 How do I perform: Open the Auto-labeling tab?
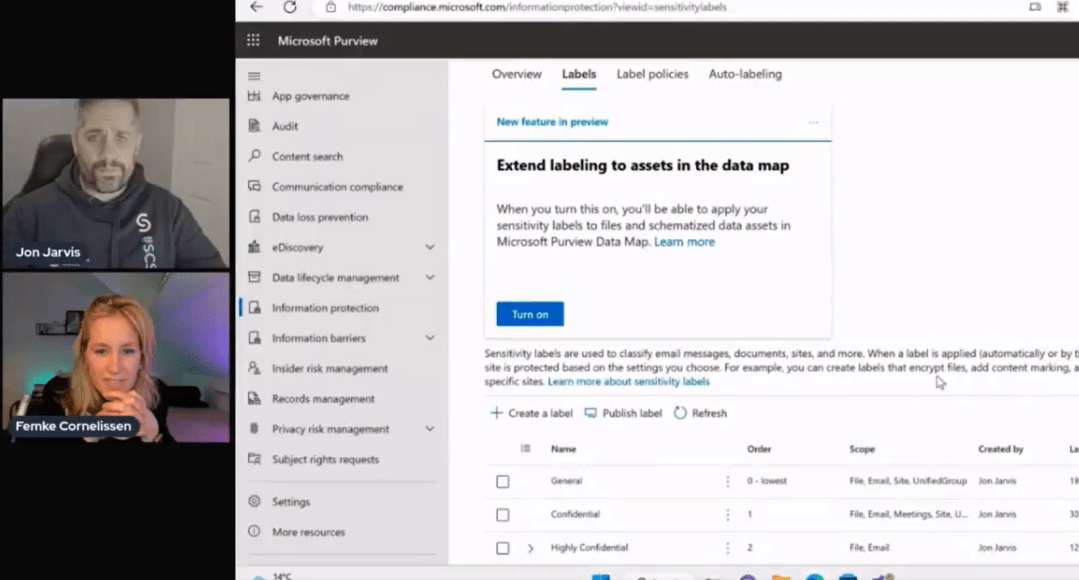pos(745,74)
